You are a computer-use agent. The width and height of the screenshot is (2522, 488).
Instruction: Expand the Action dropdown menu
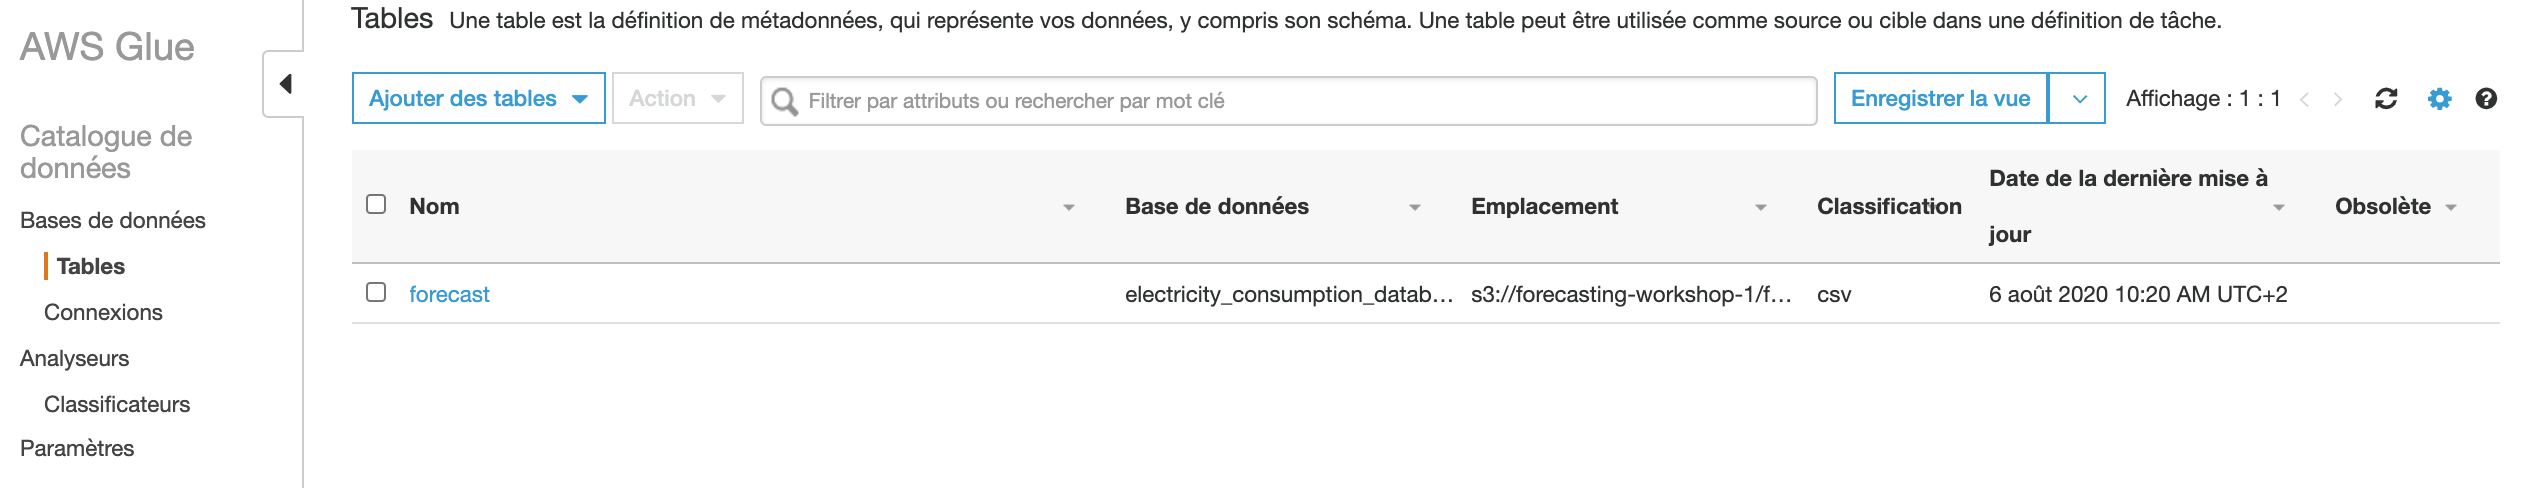(x=677, y=98)
